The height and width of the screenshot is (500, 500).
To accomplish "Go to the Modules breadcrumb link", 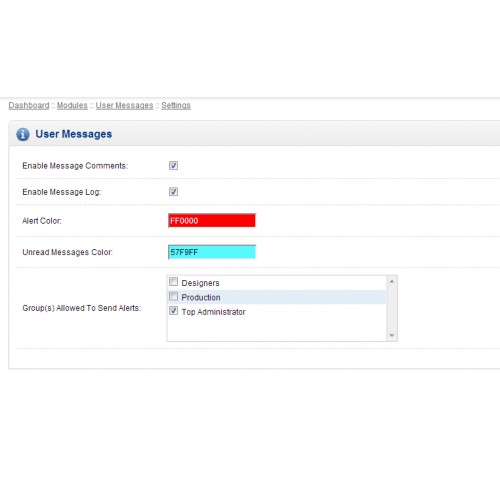I will click(x=72, y=105).
